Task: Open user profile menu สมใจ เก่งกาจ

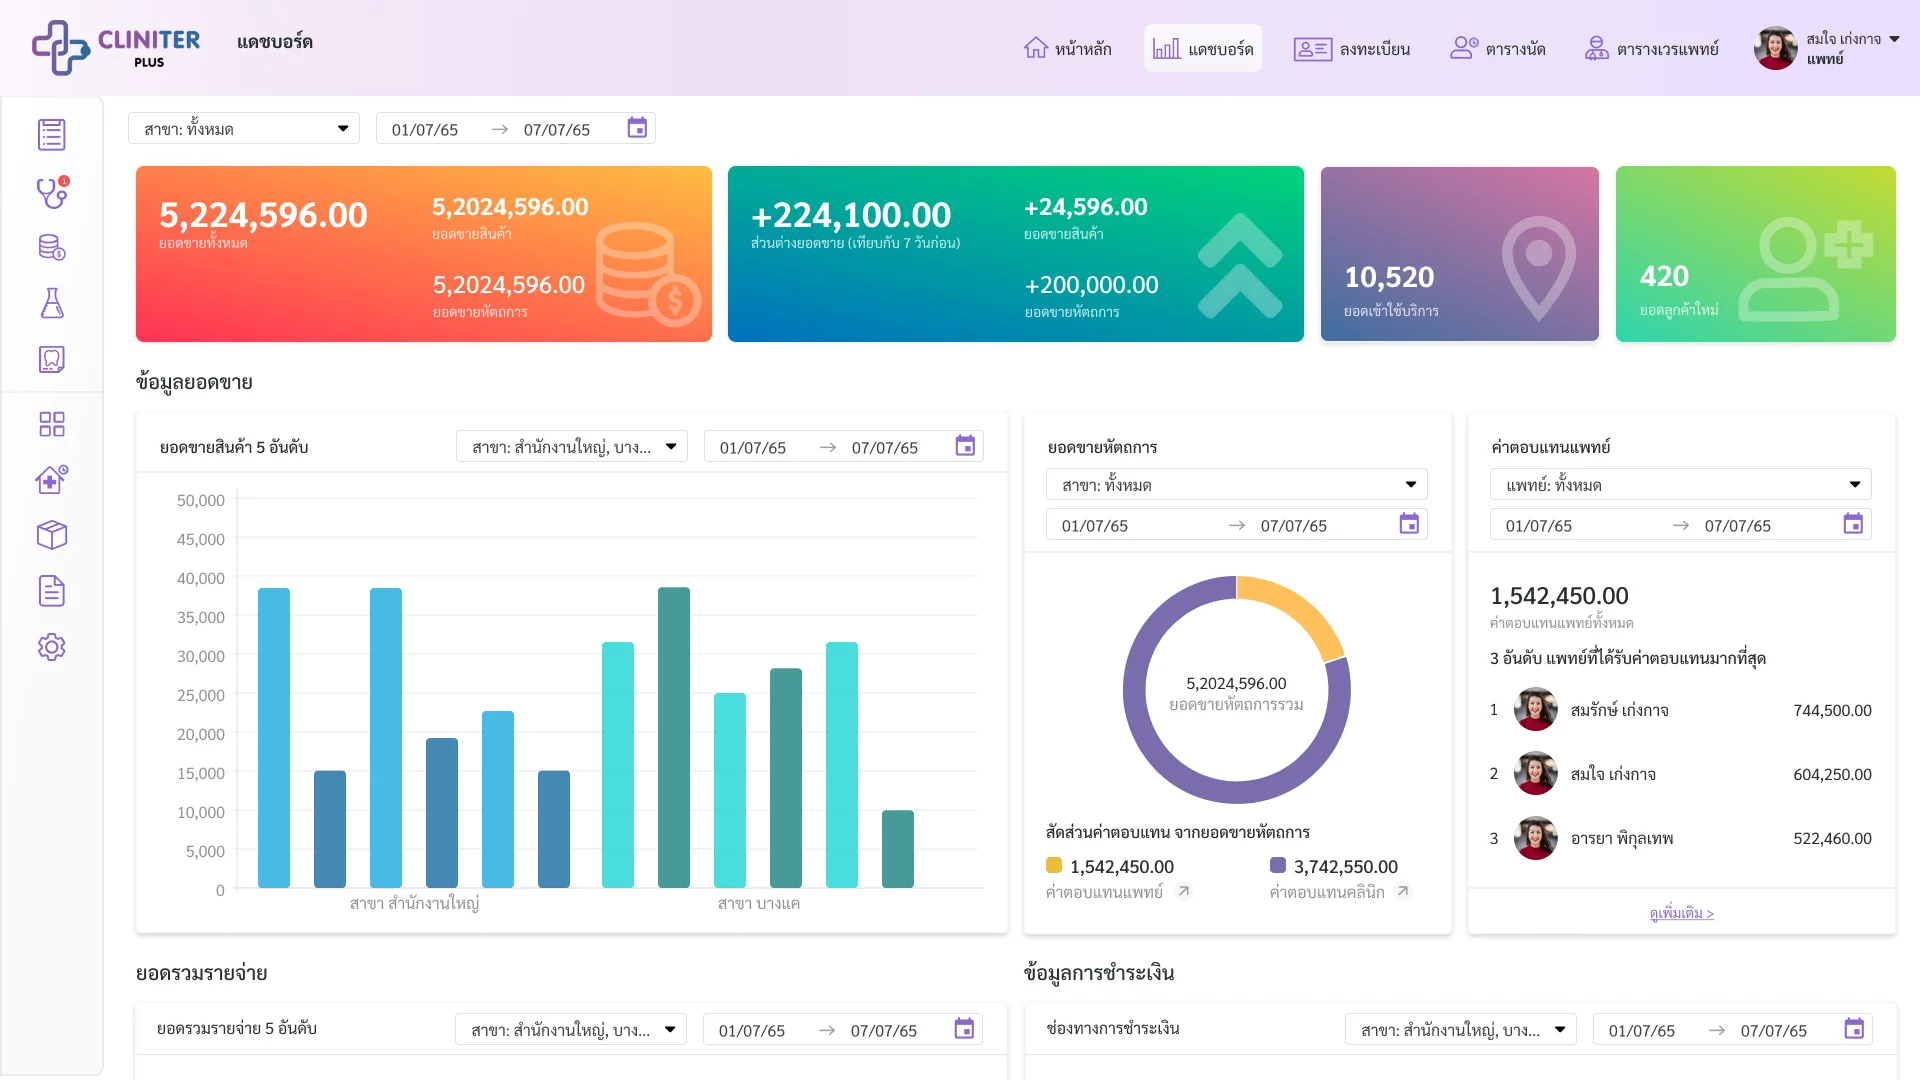Action: point(1827,48)
